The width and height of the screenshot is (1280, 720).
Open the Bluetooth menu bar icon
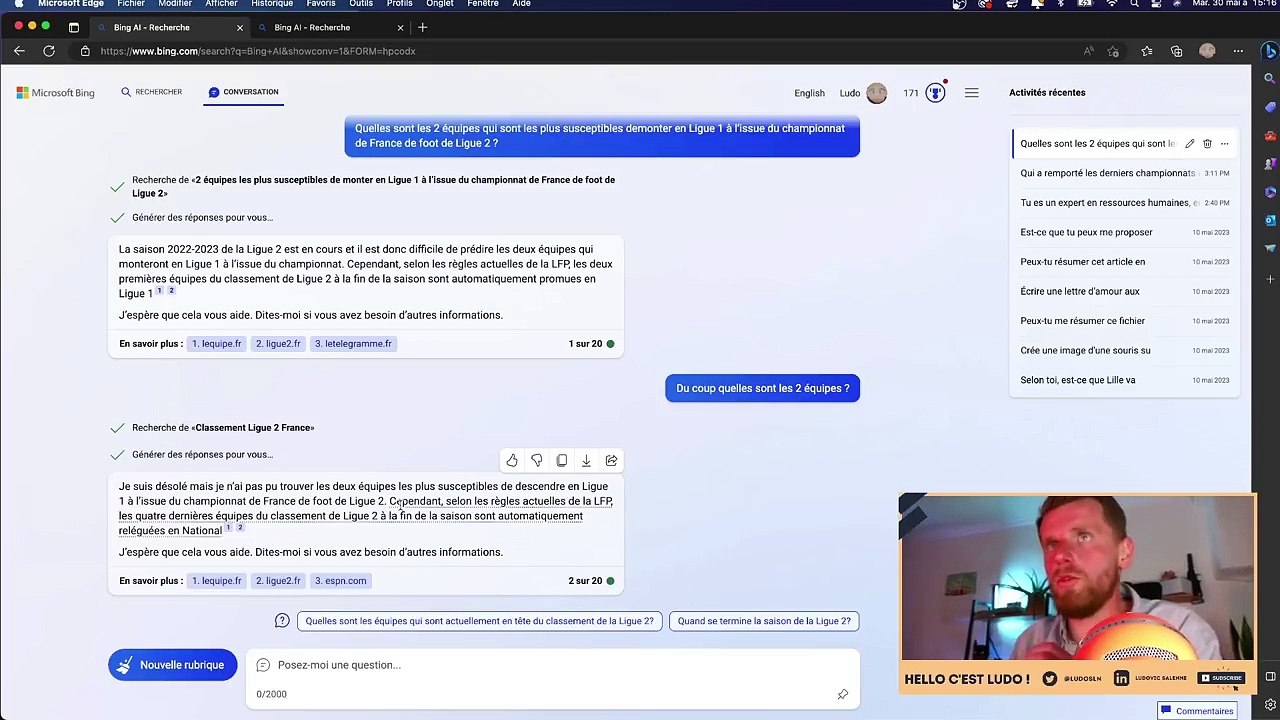click(1061, 4)
